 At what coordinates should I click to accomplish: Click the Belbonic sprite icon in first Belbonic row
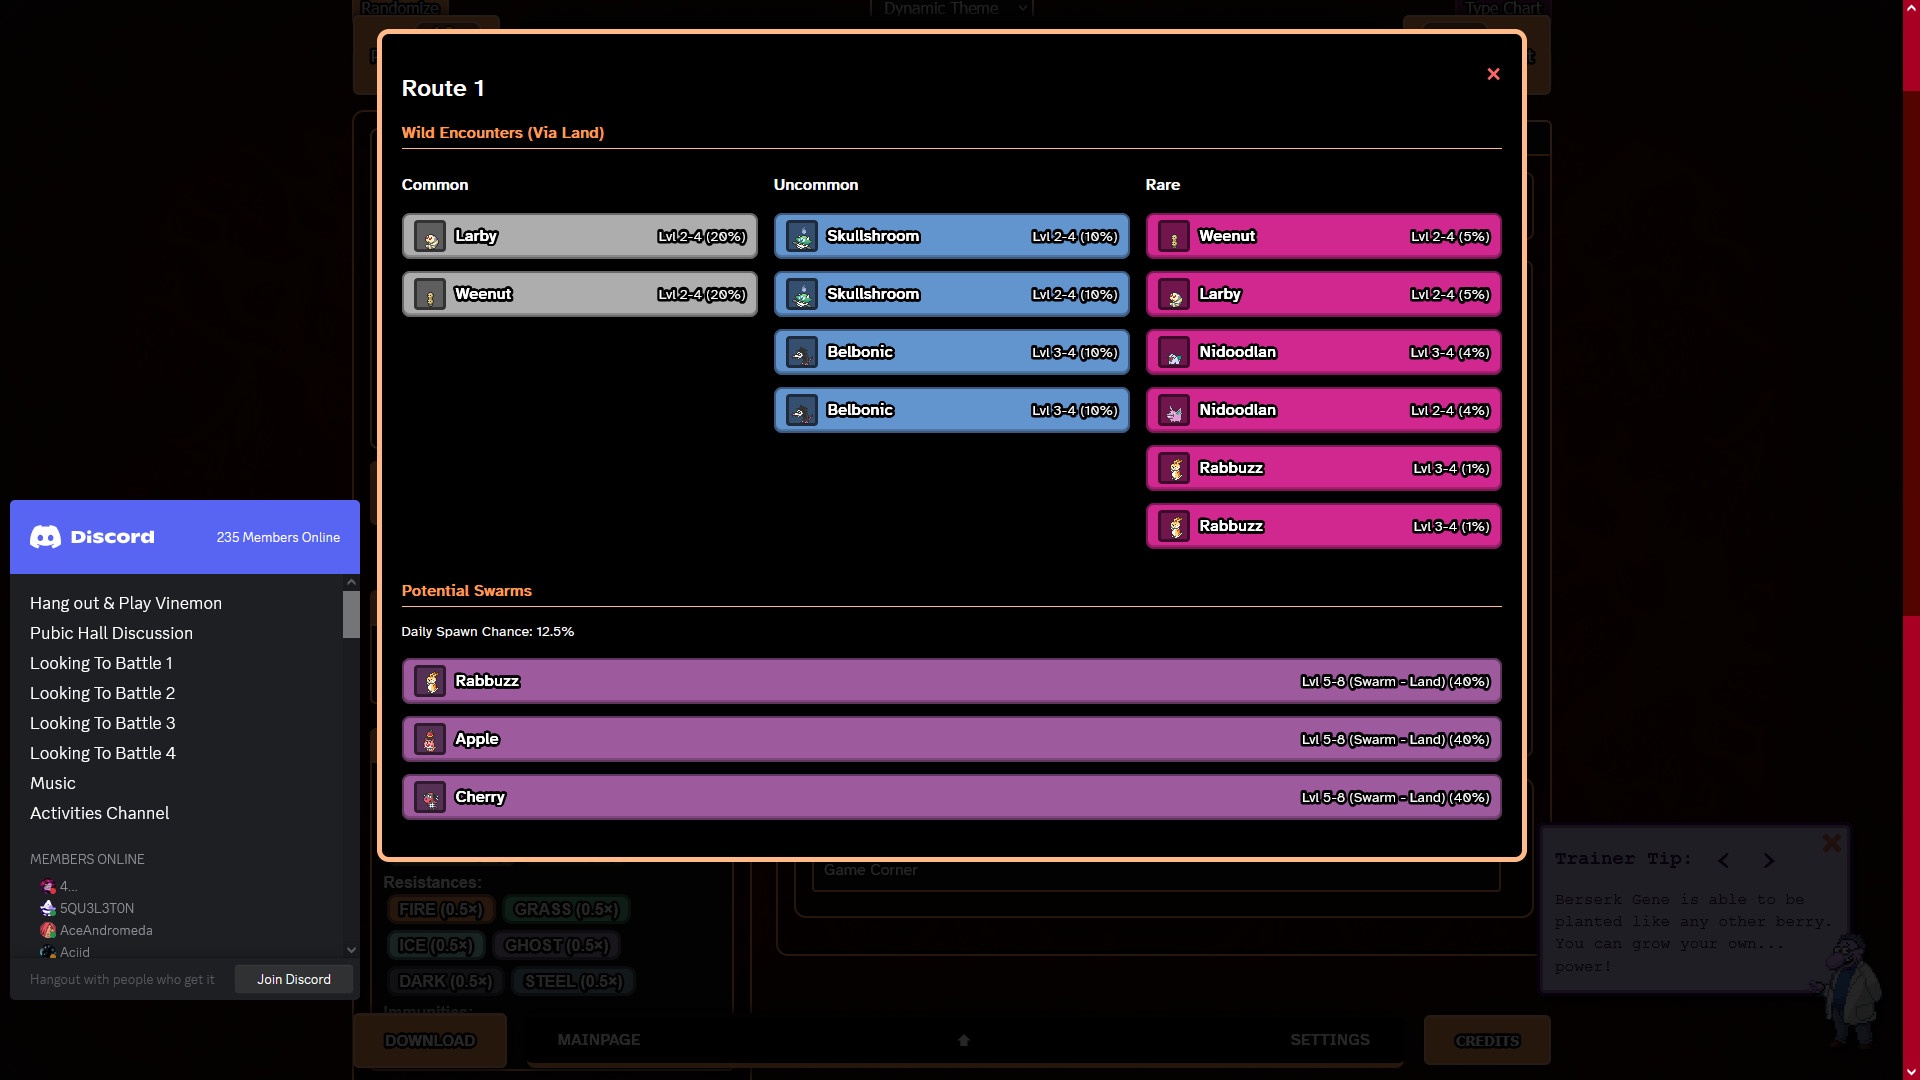pyautogui.click(x=802, y=353)
